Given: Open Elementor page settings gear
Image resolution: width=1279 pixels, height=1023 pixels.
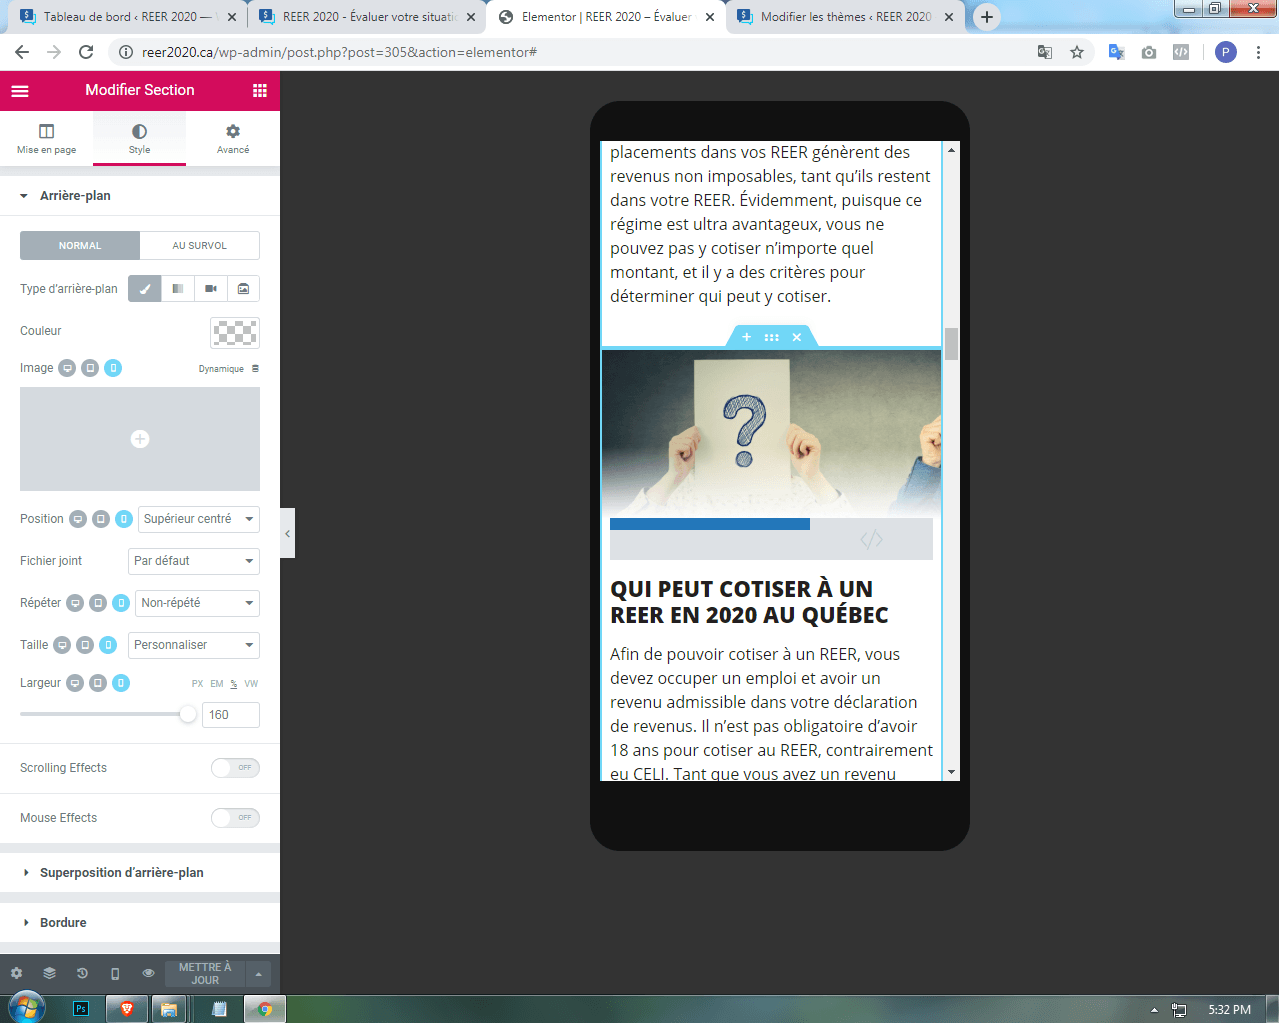Looking at the screenshot, I should click(x=16, y=973).
